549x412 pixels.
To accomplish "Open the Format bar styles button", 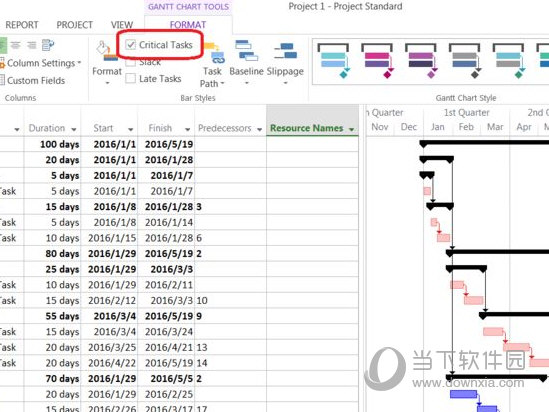I will pyautogui.click(x=107, y=63).
